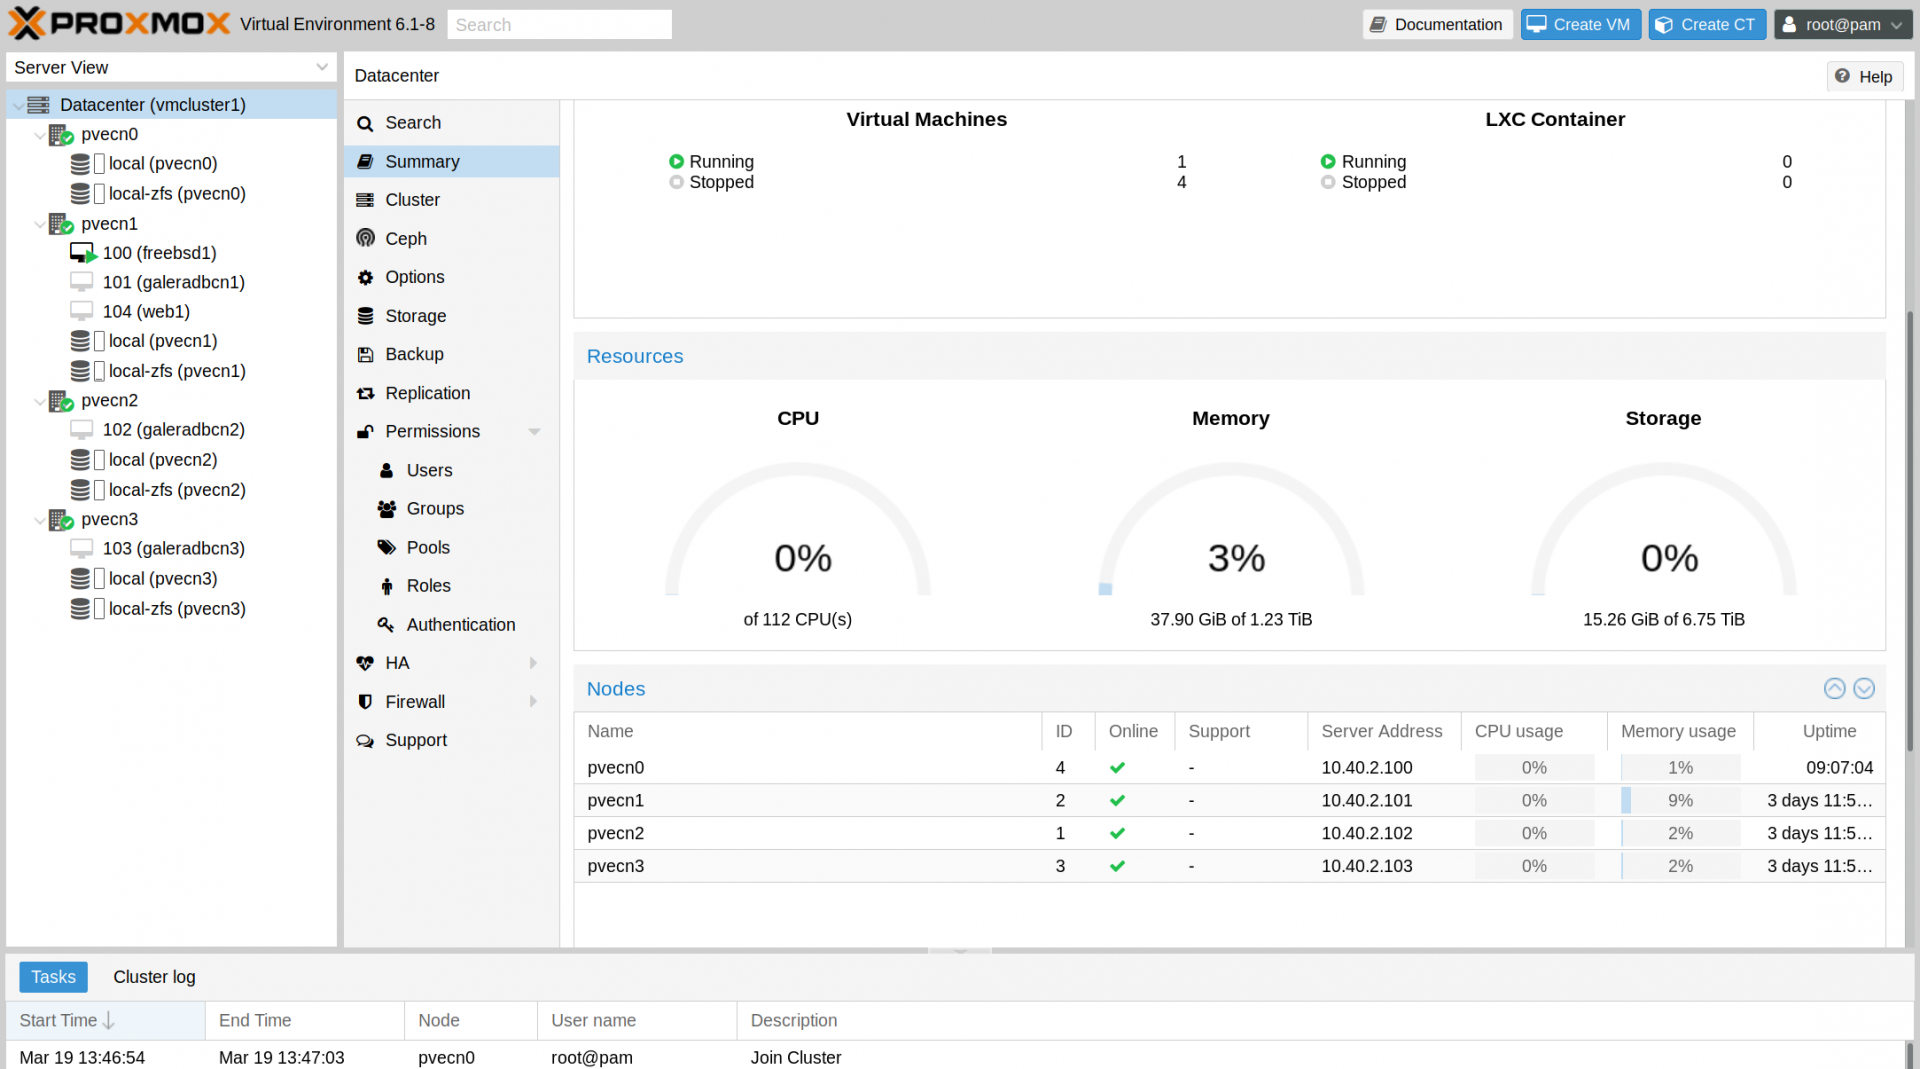Move Nodes panel down with arrow button
This screenshot has width=1920, height=1069.
click(x=1864, y=688)
